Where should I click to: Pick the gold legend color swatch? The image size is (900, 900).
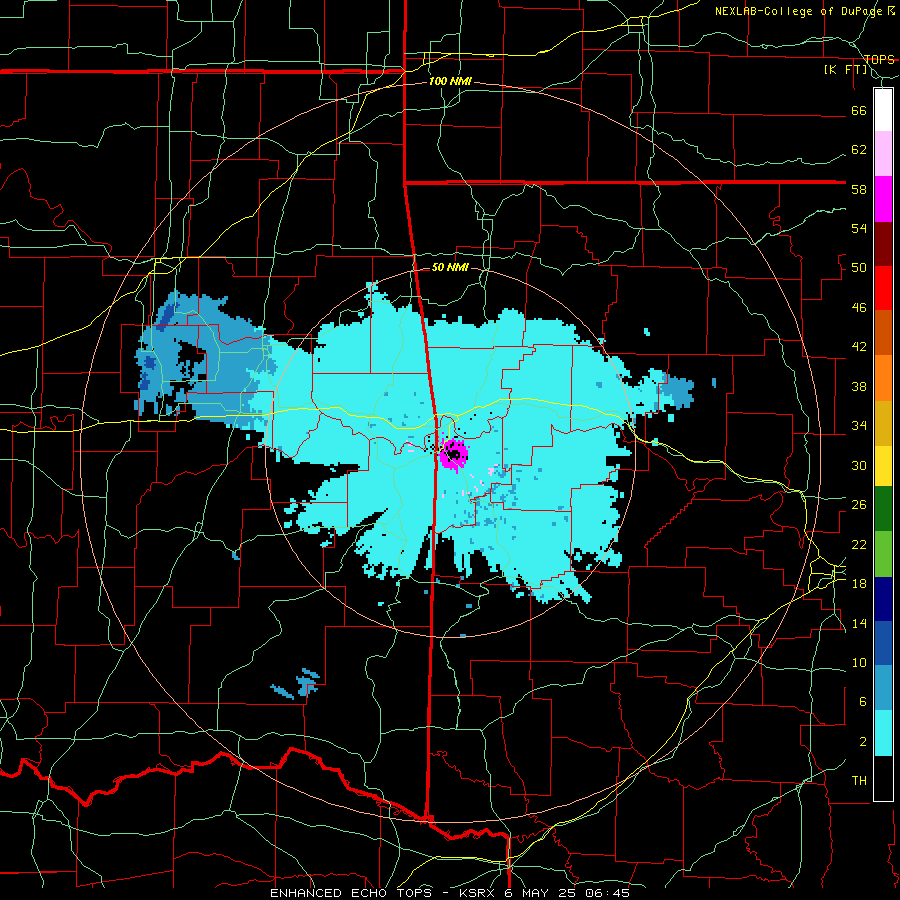coord(883,423)
